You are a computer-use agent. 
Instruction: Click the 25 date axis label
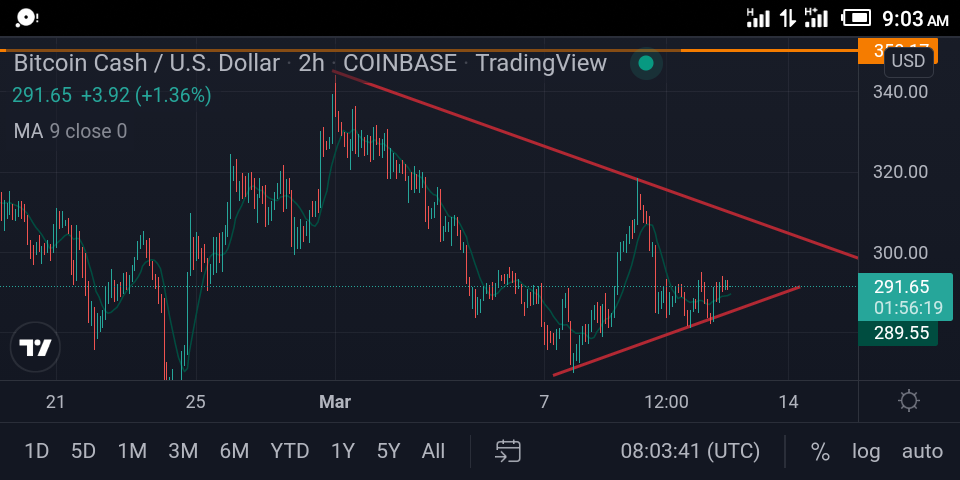195,402
